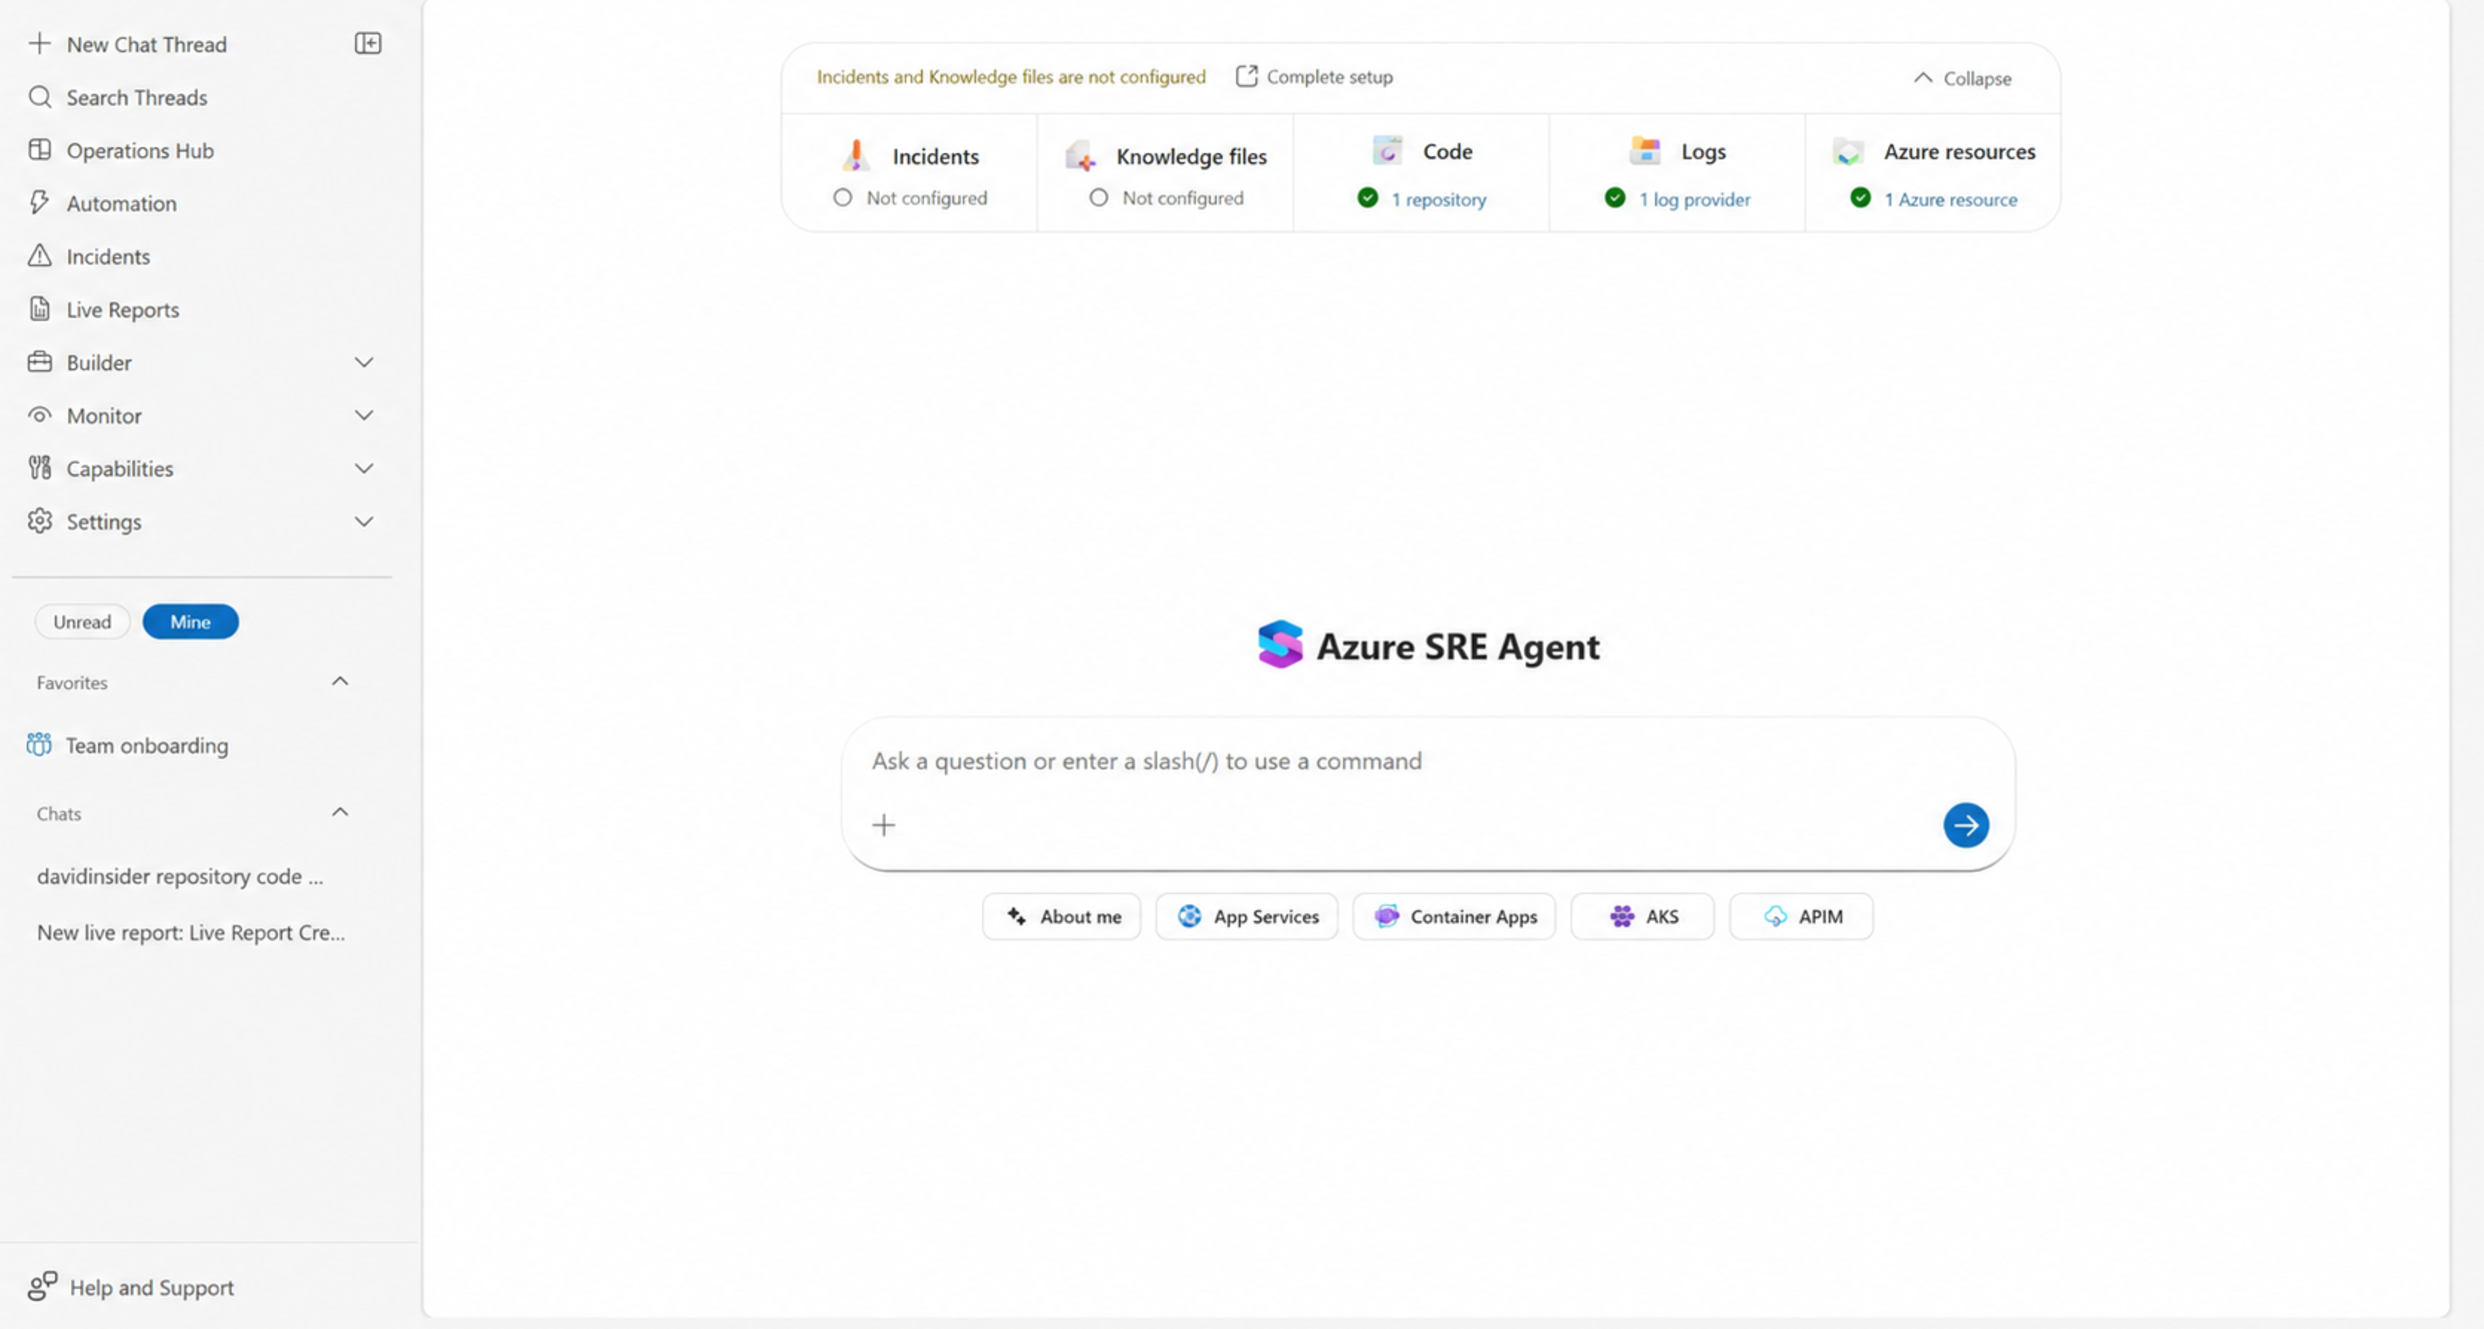Open Team onboarding favorite
2484x1329 pixels.
(x=128, y=745)
